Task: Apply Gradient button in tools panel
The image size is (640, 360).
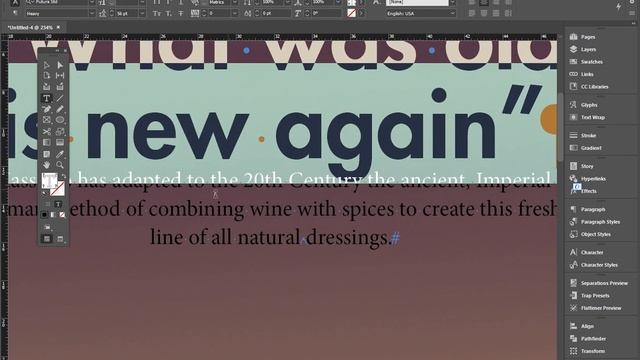Action: 53,215
